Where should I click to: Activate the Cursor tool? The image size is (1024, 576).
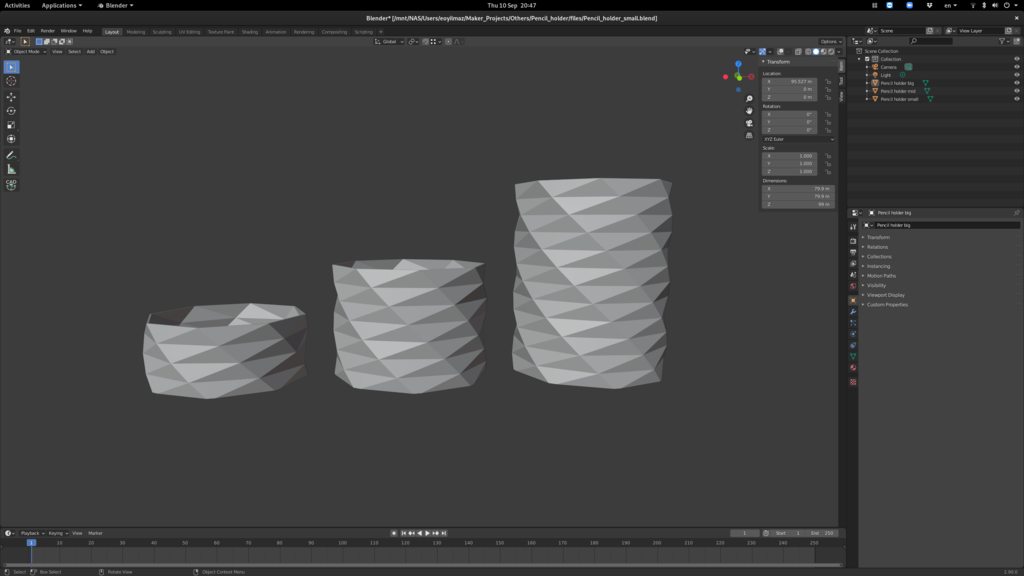tap(11, 81)
